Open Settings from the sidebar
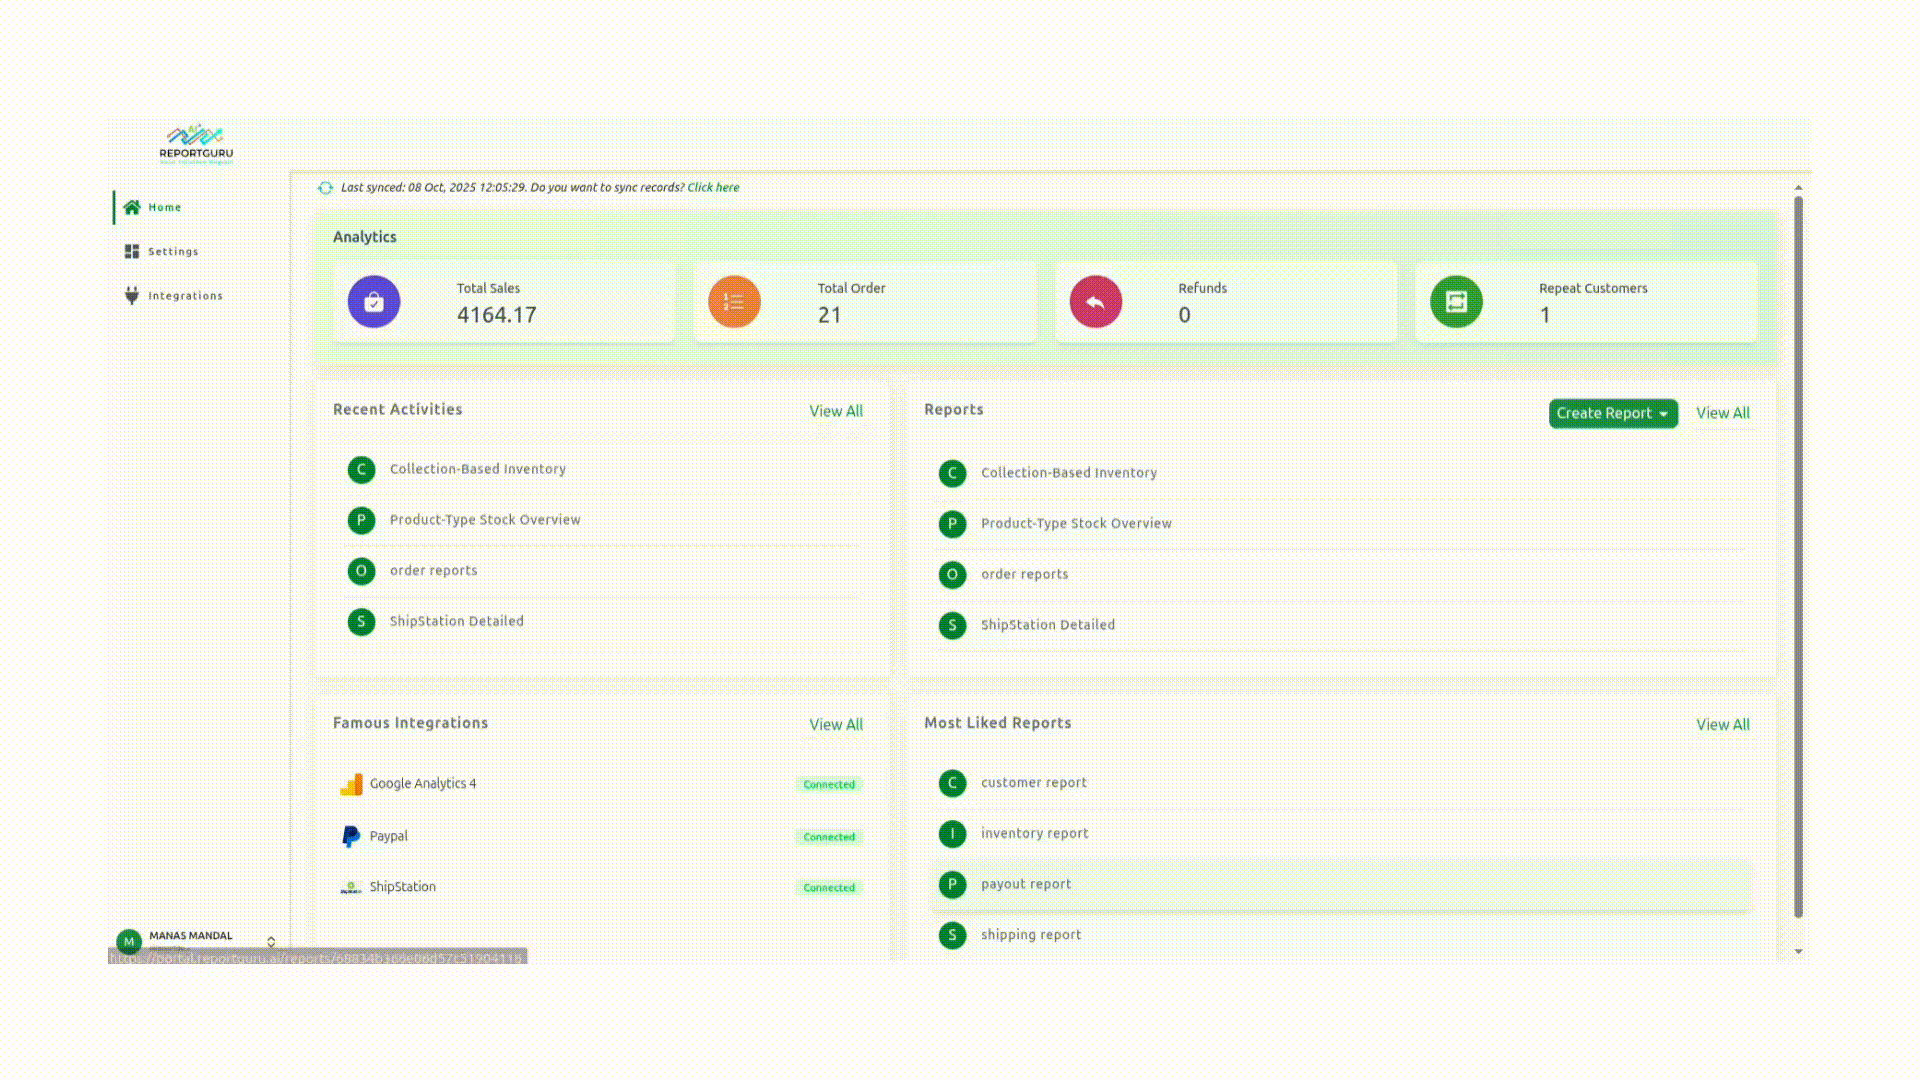Screen dimensions: 1920x1080 click(x=173, y=252)
